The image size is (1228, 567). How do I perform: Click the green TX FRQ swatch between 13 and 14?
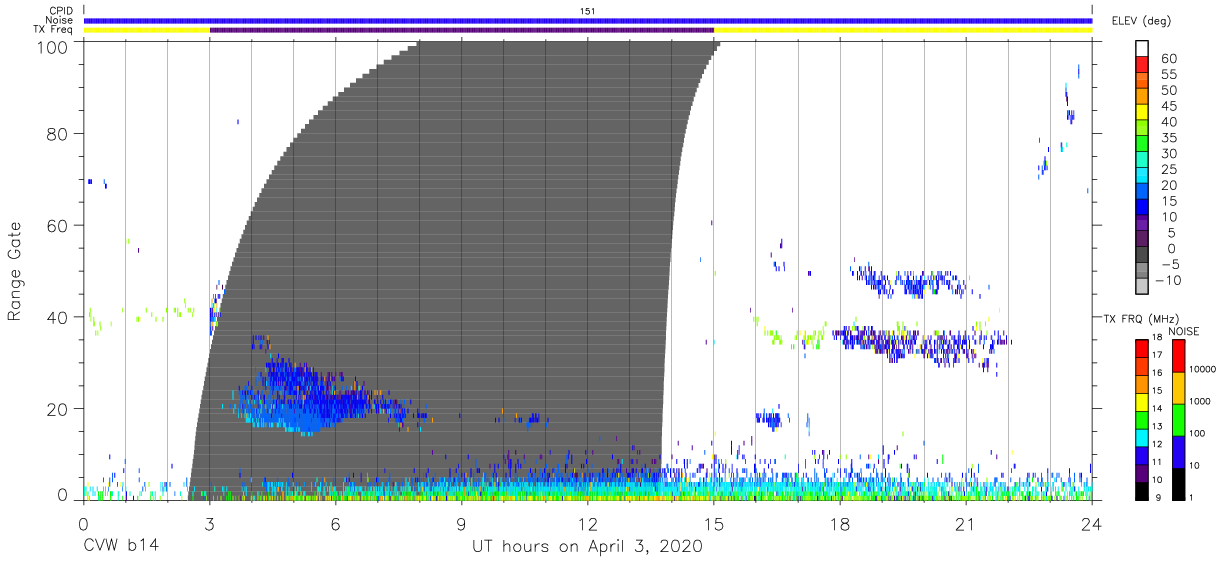pos(1142,418)
